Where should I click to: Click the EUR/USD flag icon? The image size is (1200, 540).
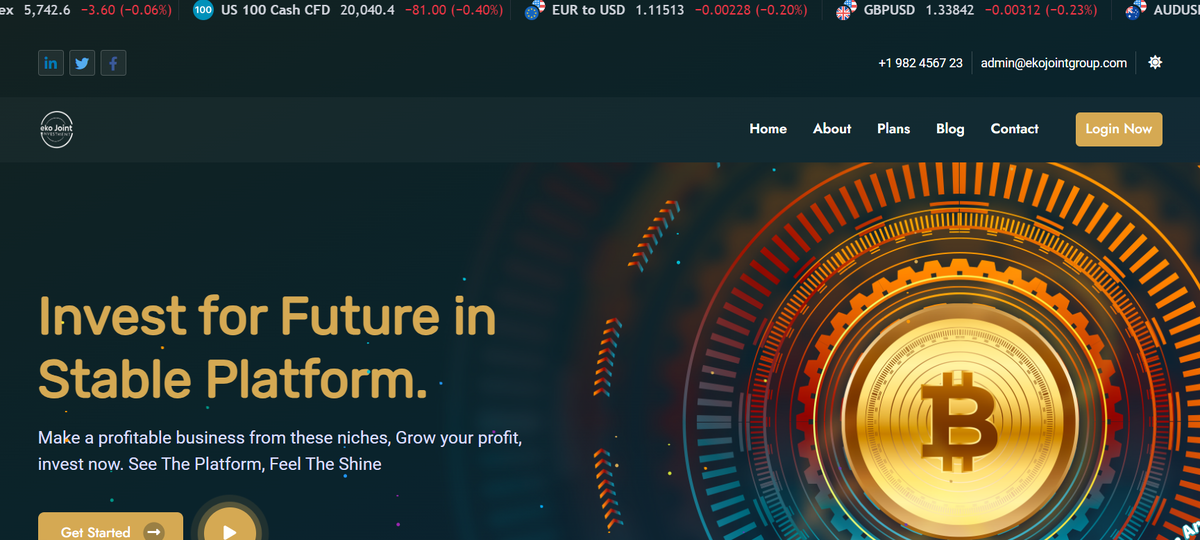click(x=535, y=11)
